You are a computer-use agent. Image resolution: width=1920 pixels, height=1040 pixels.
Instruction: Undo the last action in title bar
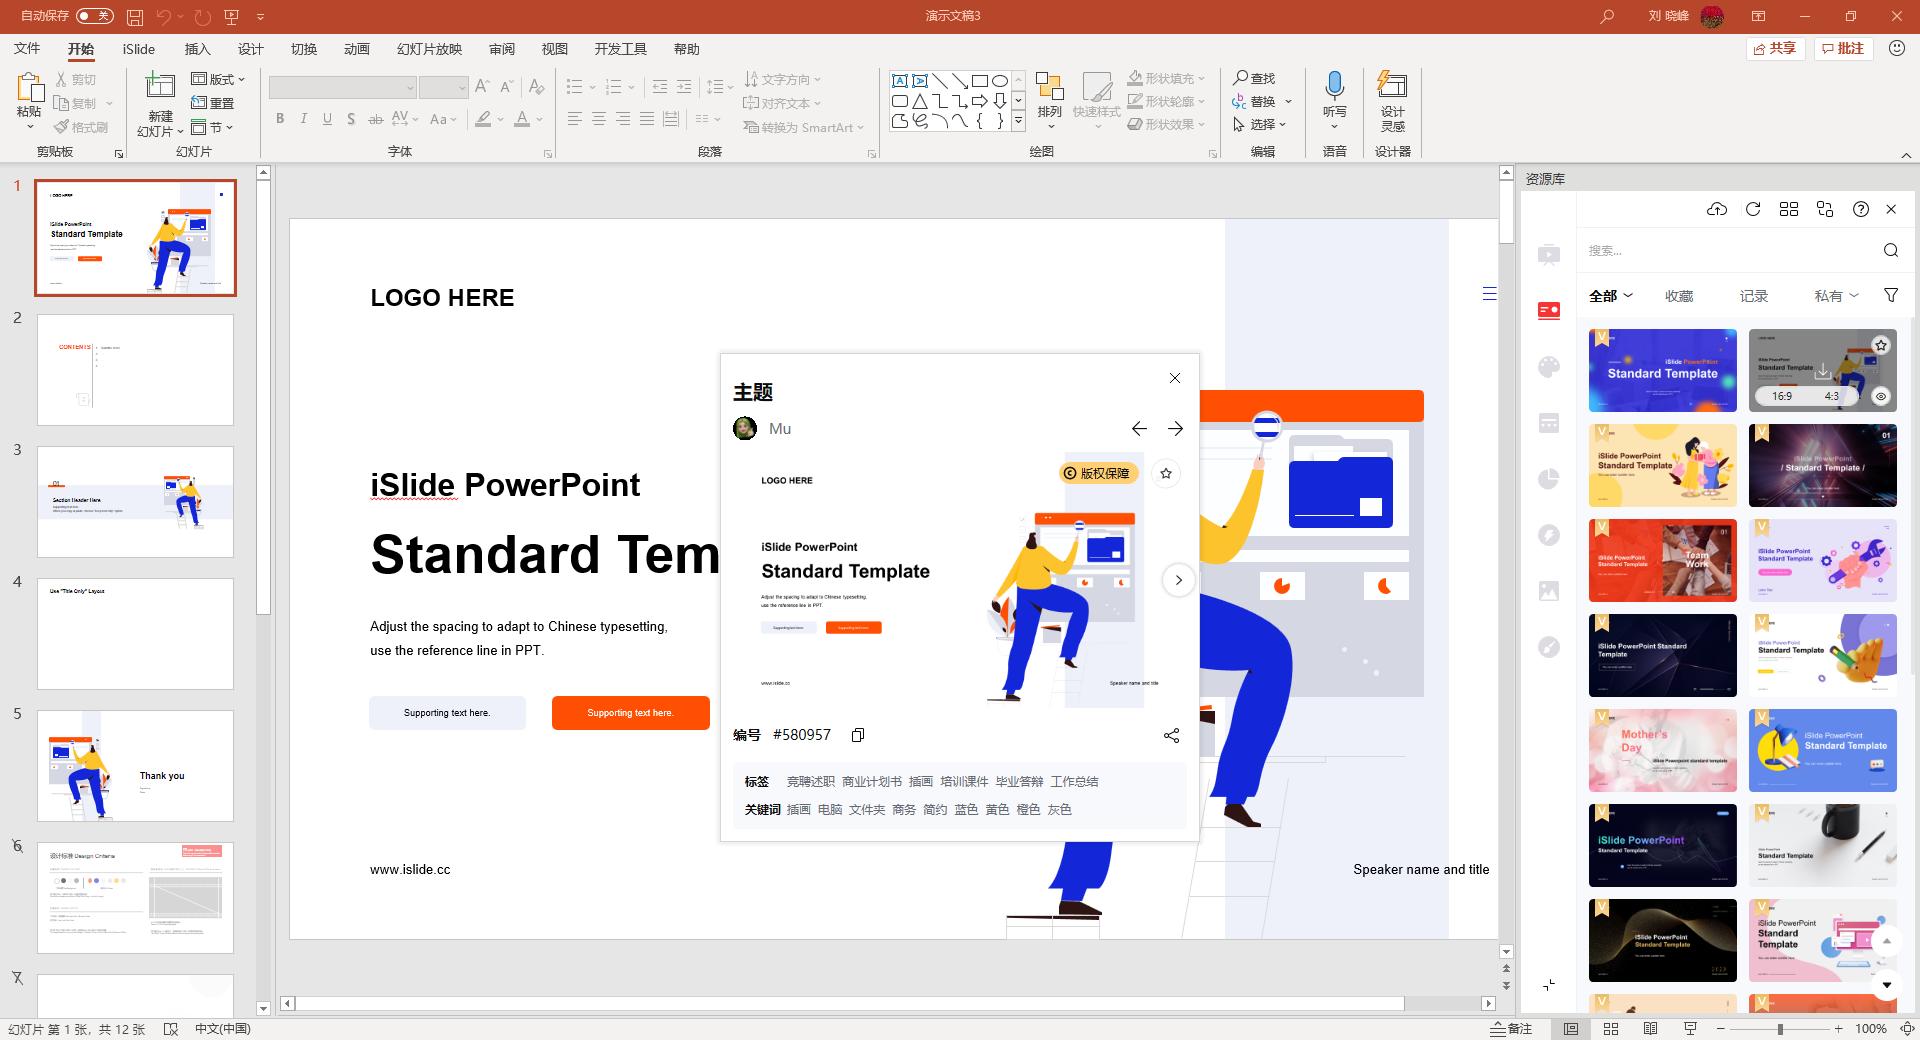pos(164,17)
